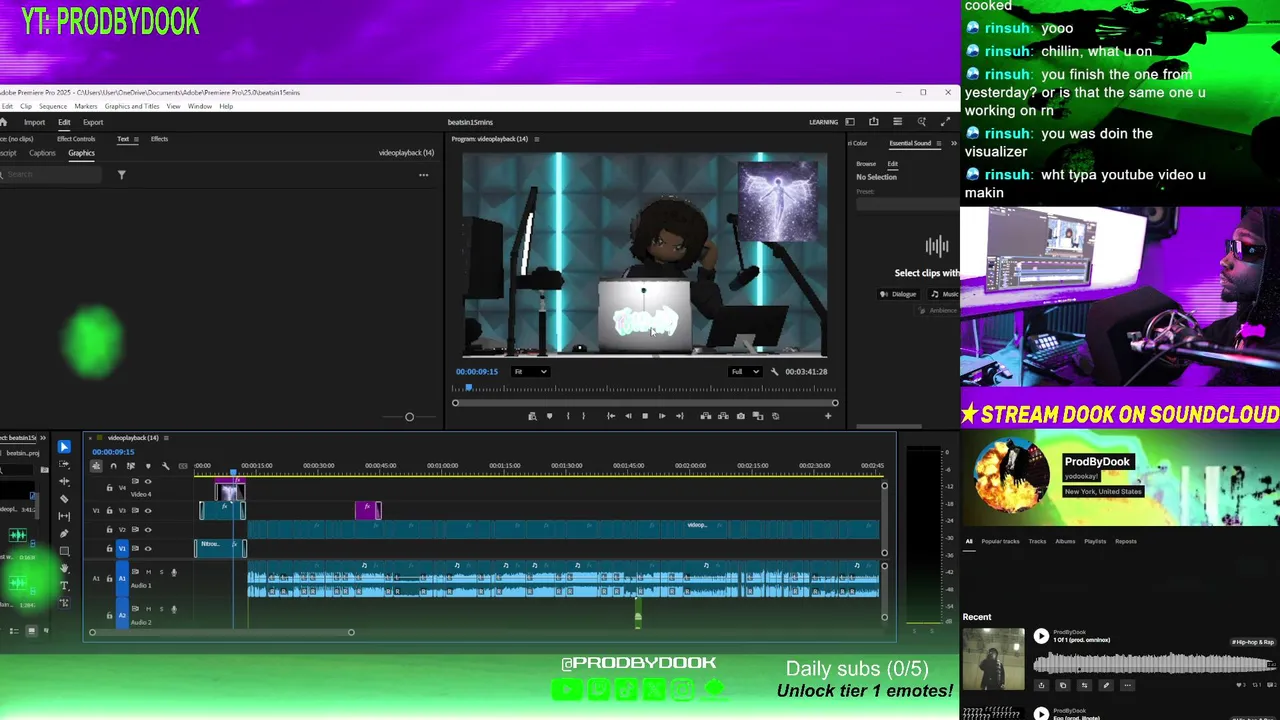Toggle visibility eye for track V4
Viewport: 1280px width, 720px height.
(148, 482)
